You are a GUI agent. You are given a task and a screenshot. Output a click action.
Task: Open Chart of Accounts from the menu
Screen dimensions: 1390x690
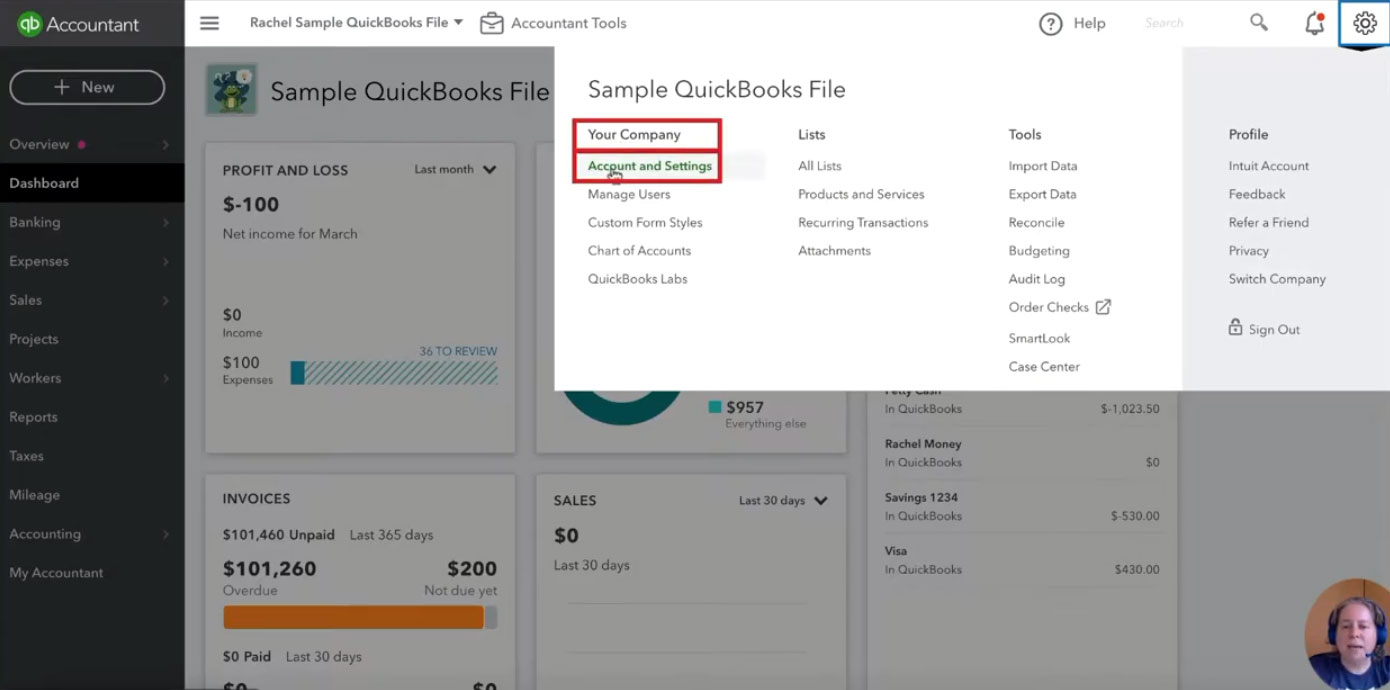[x=639, y=251]
